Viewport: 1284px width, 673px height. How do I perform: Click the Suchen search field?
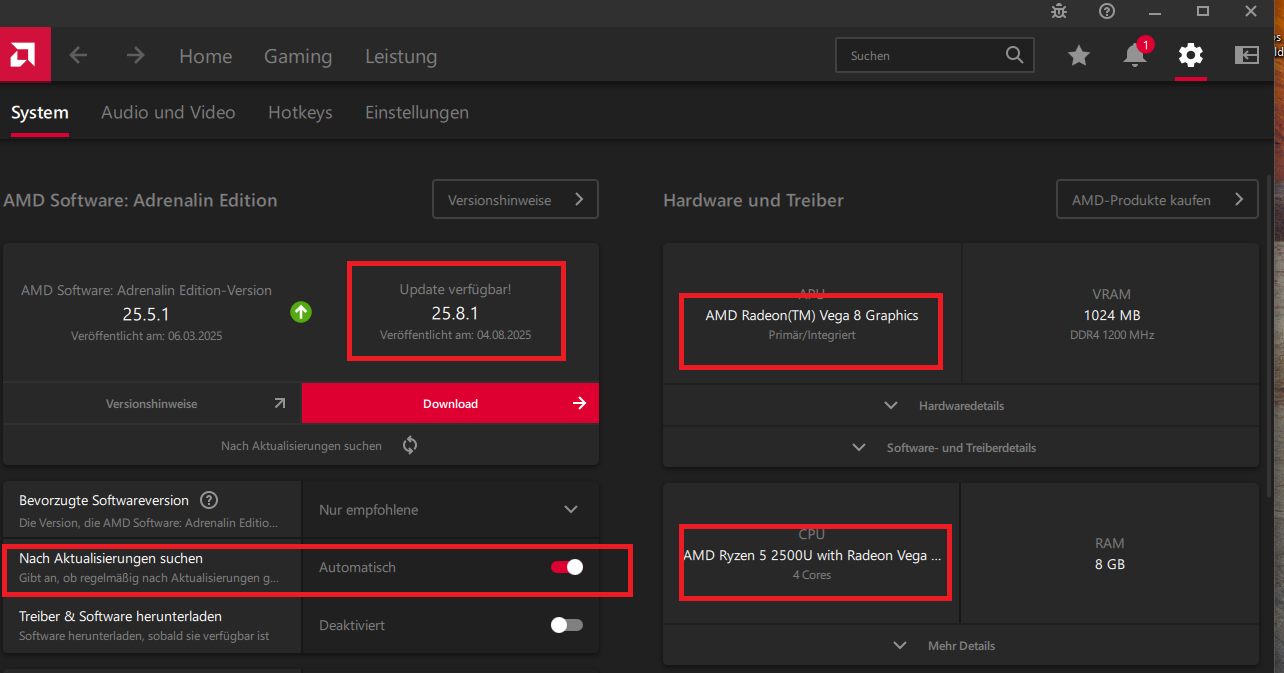coord(934,56)
